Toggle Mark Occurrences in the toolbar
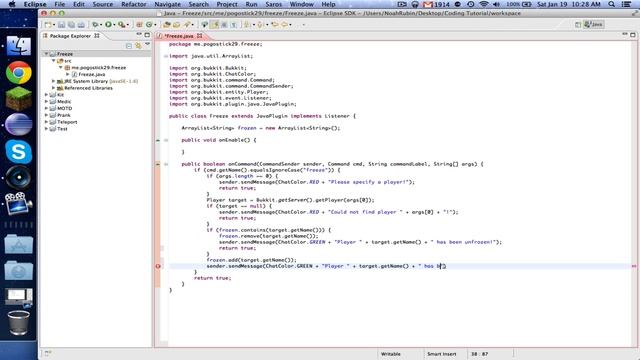This screenshot has width=640, height=360. click(215, 24)
